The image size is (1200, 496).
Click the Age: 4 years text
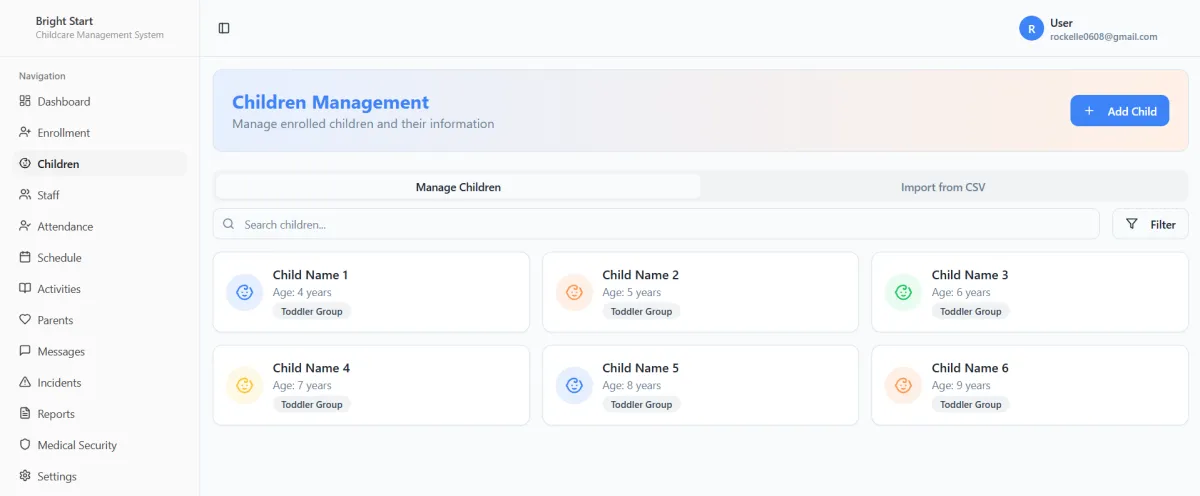pos(302,293)
